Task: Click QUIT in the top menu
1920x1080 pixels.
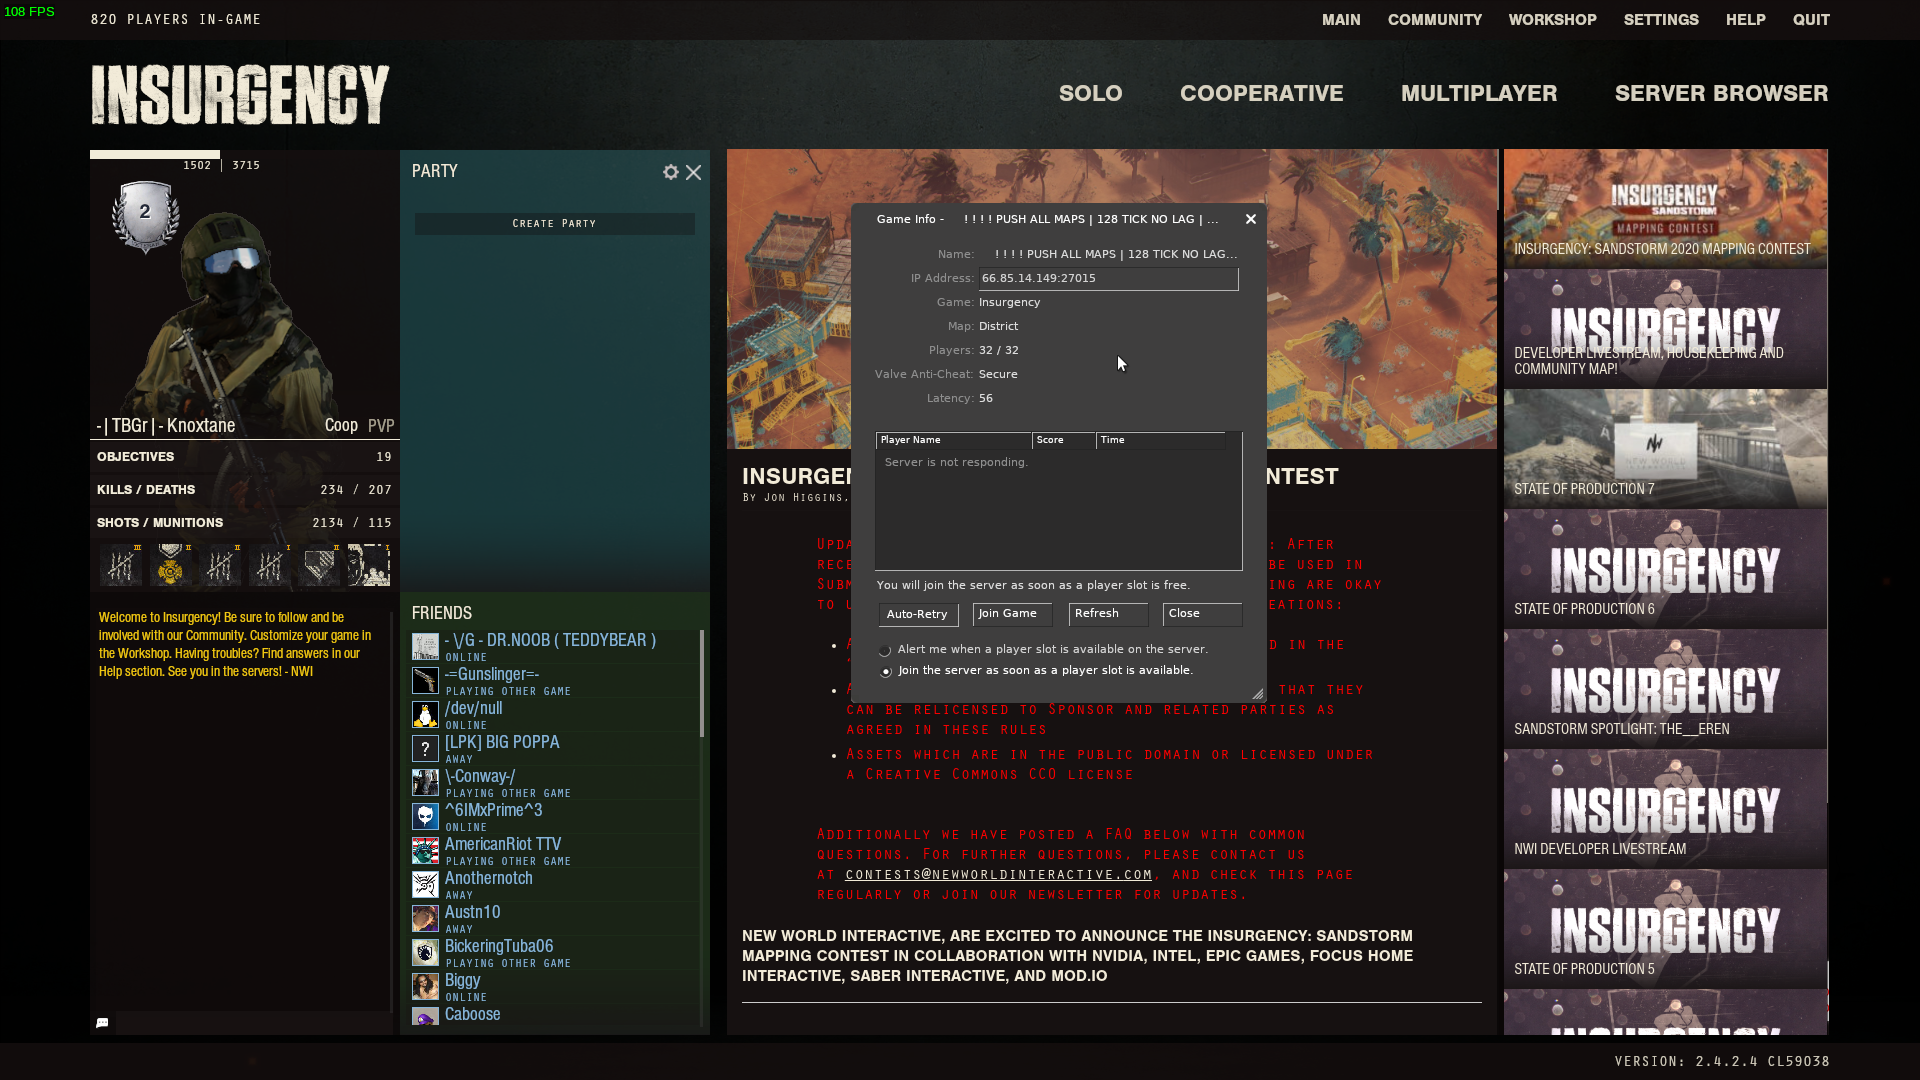Action: [x=1811, y=20]
